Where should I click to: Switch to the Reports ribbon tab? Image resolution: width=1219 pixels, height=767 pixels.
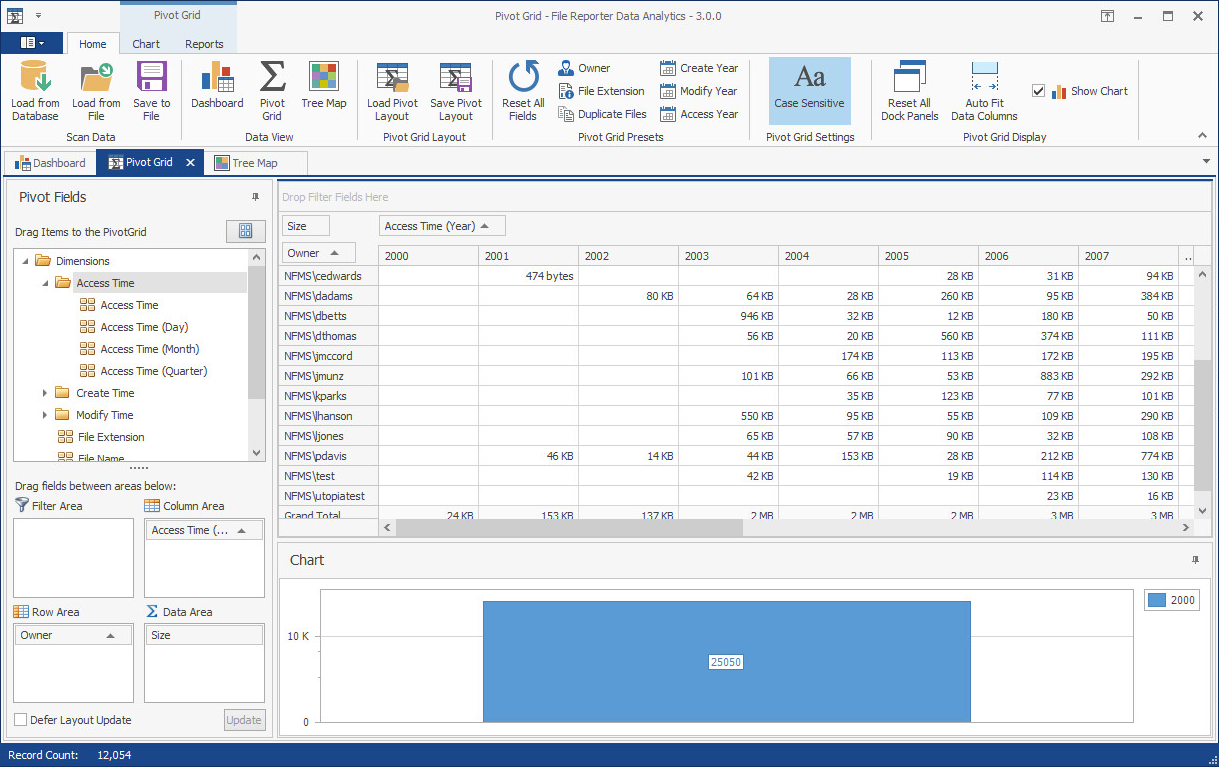tap(204, 44)
